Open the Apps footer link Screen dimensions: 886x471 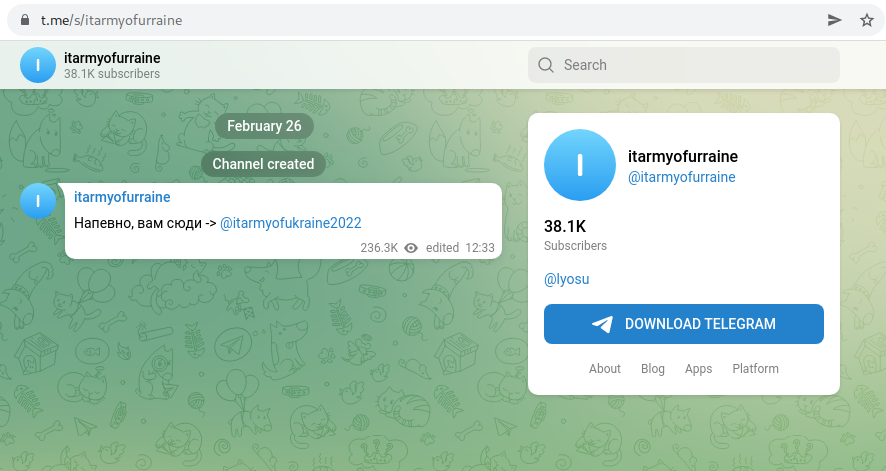698,368
